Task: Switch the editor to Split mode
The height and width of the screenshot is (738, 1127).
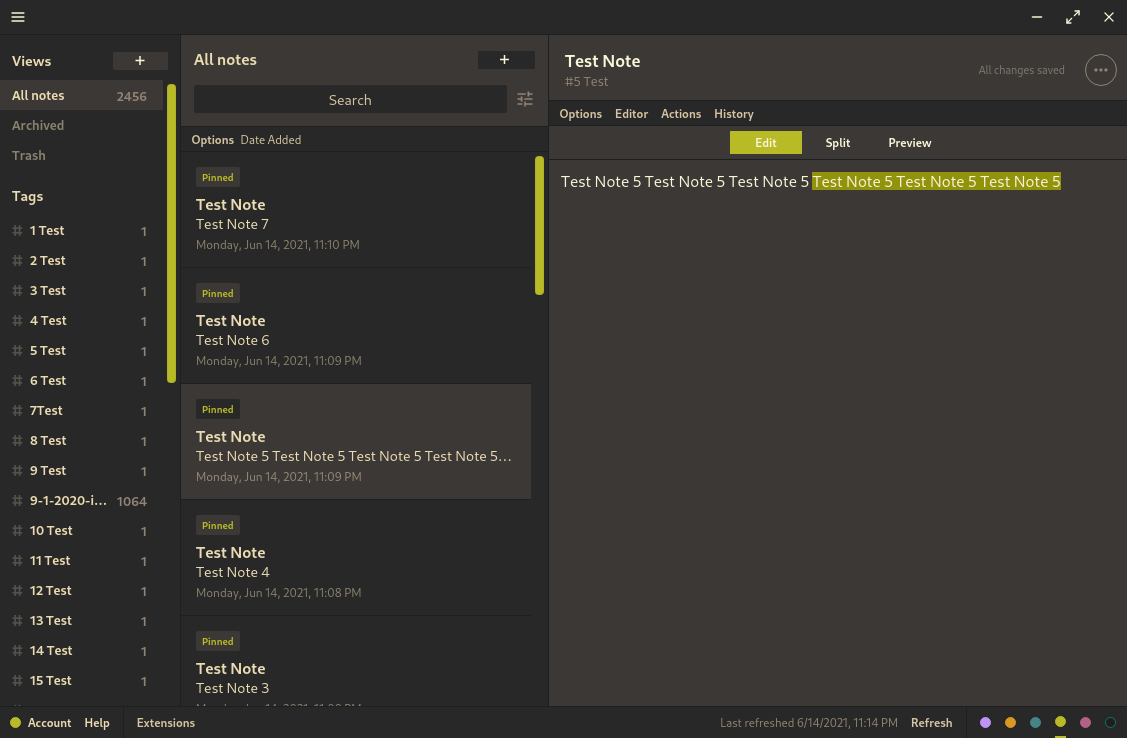Action: tap(838, 143)
